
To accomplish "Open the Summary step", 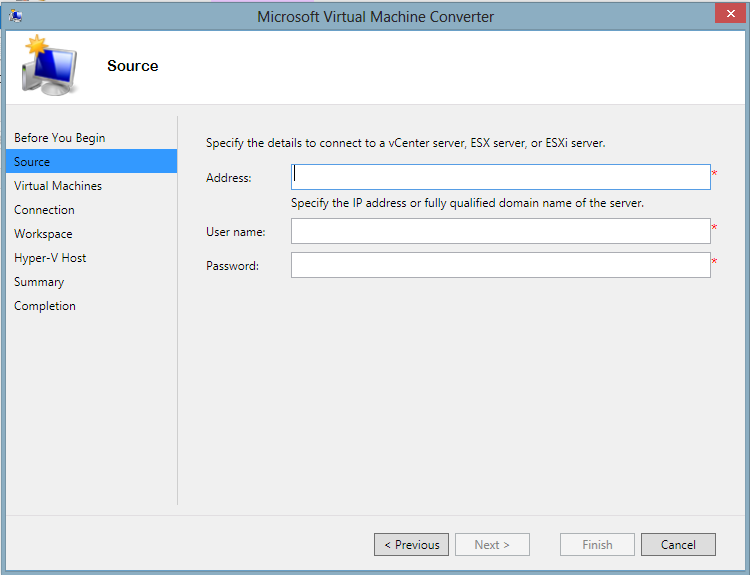I will pyautogui.click(x=39, y=282).
